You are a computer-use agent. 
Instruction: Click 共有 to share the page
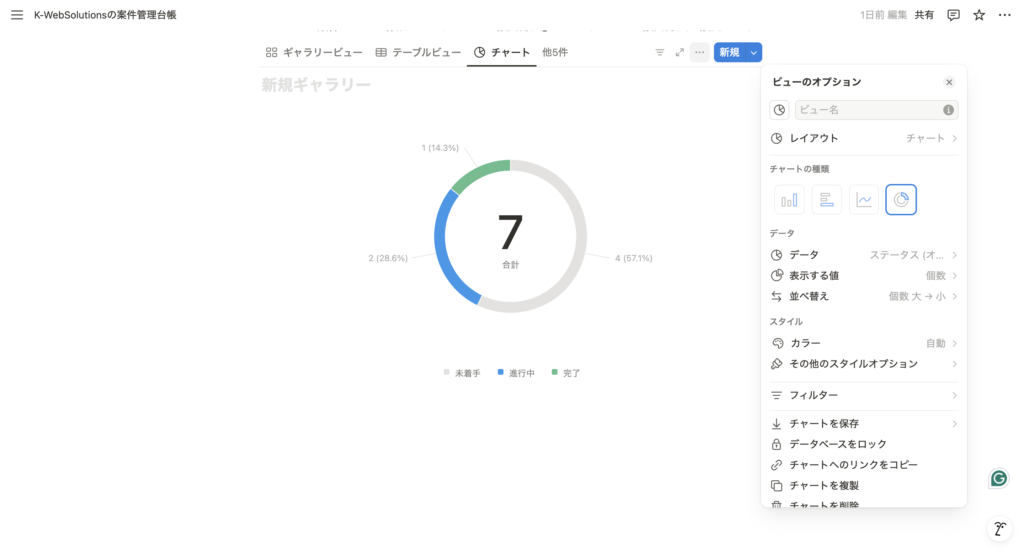pyautogui.click(x=924, y=15)
